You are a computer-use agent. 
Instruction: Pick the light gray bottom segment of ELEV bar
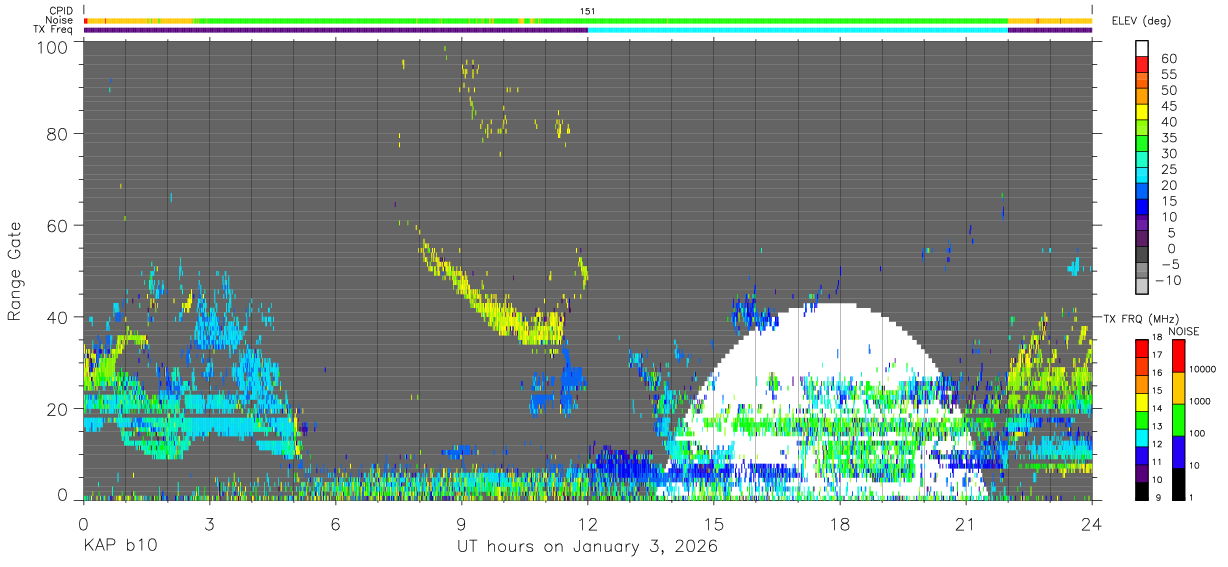(1141, 287)
